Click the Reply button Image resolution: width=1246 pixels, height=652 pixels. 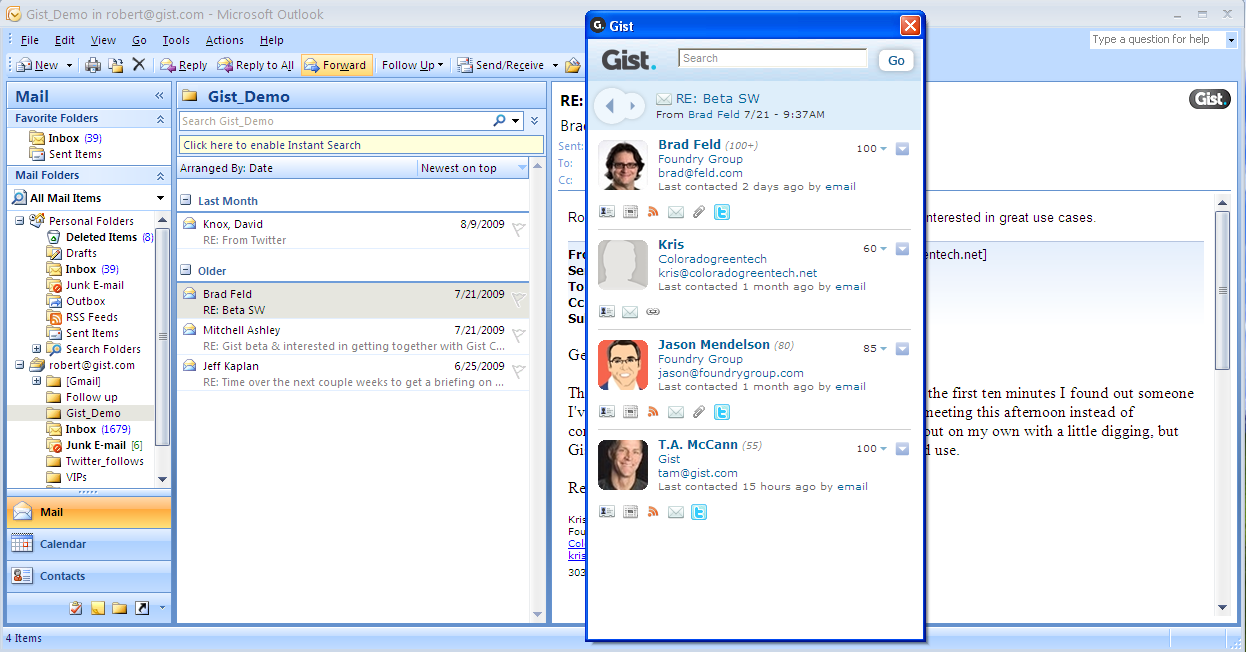(184, 65)
